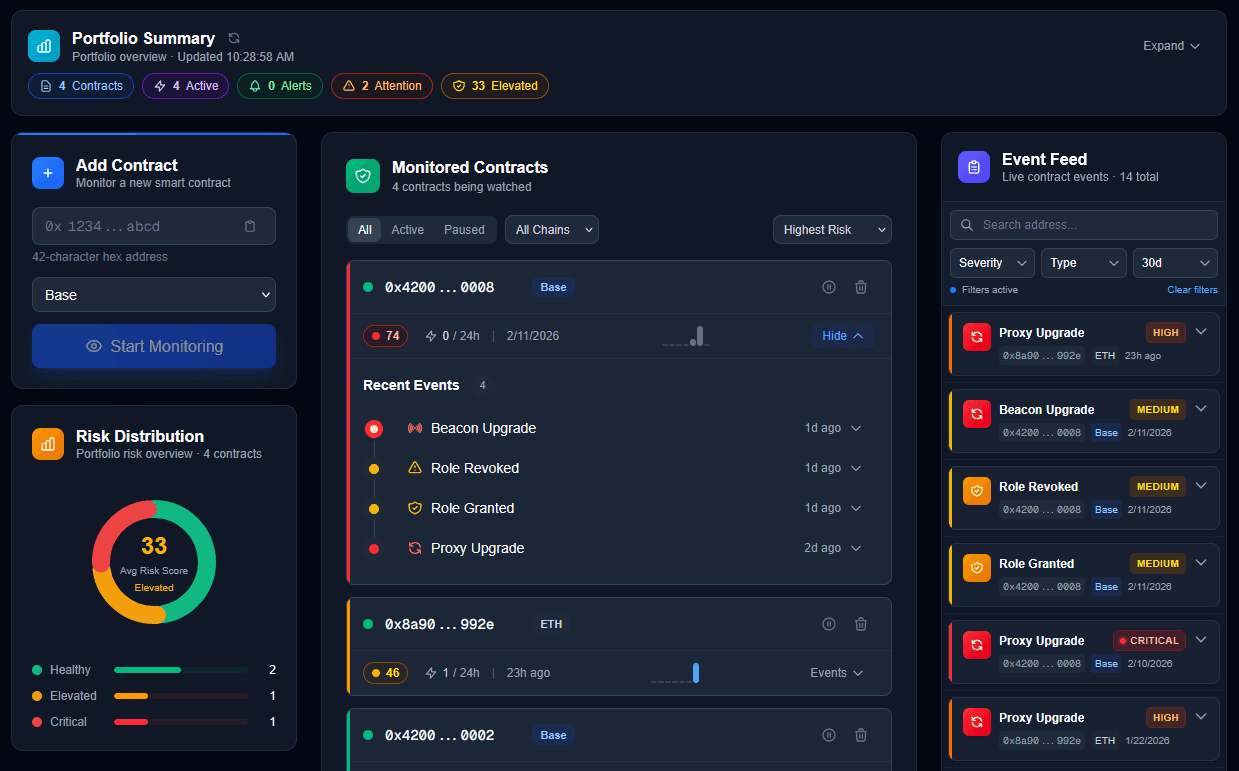This screenshot has width=1239, height=771.
Task: Click the Event Feed clipboard icon
Action: coord(973,166)
